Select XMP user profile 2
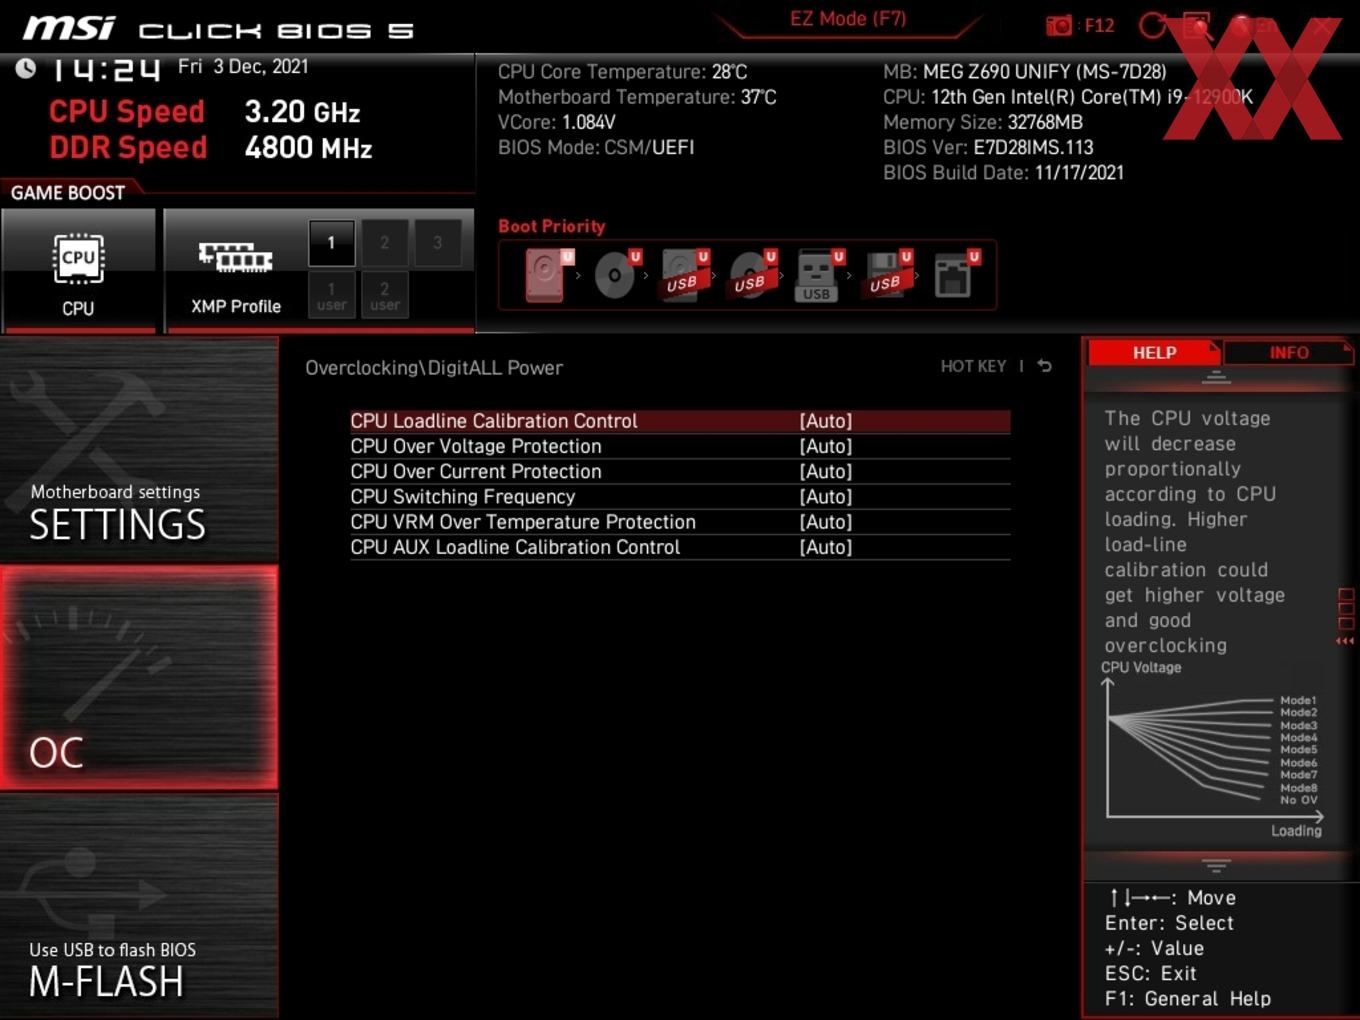 pyautogui.click(x=384, y=295)
